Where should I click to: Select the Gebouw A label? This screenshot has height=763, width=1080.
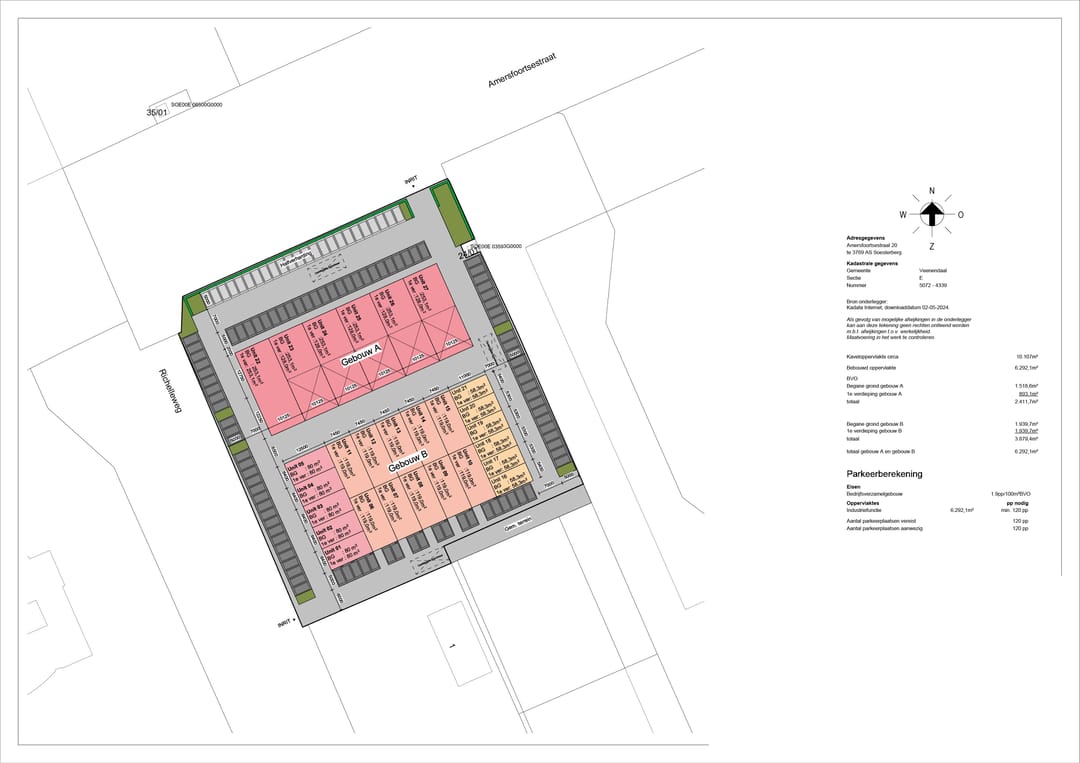click(362, 354)
